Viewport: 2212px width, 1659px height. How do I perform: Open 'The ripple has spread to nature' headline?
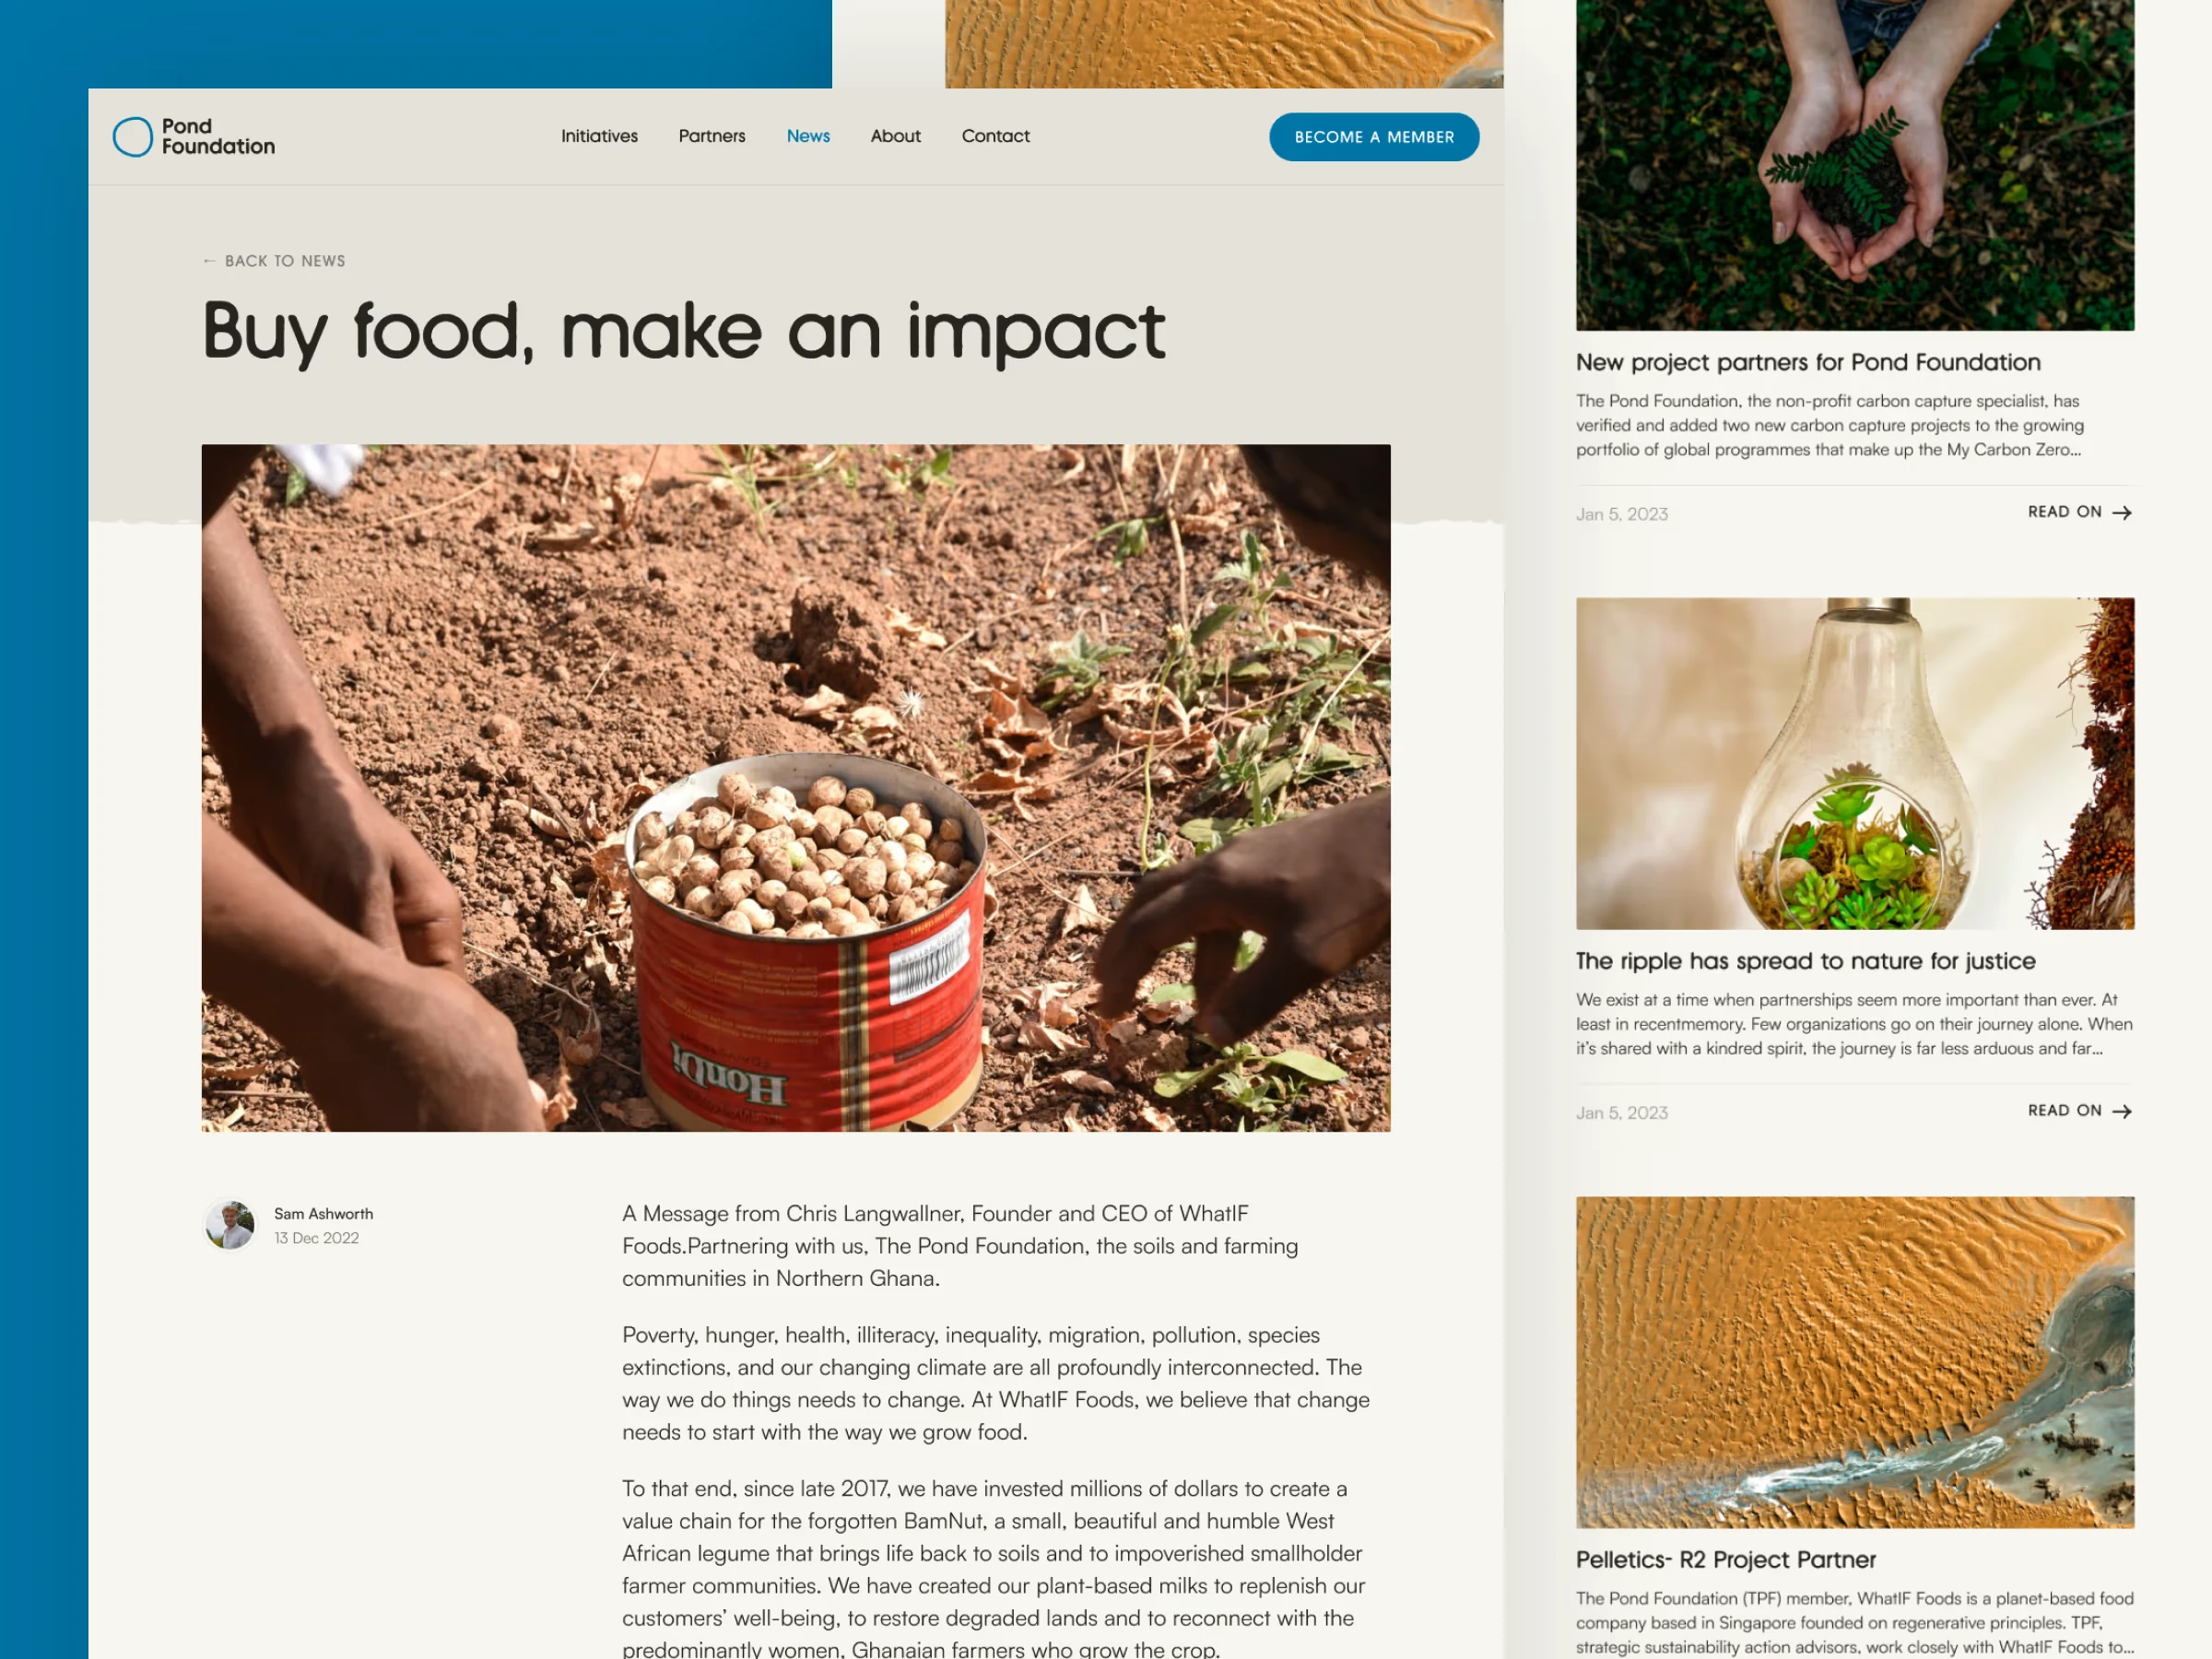click(1805, 962)
